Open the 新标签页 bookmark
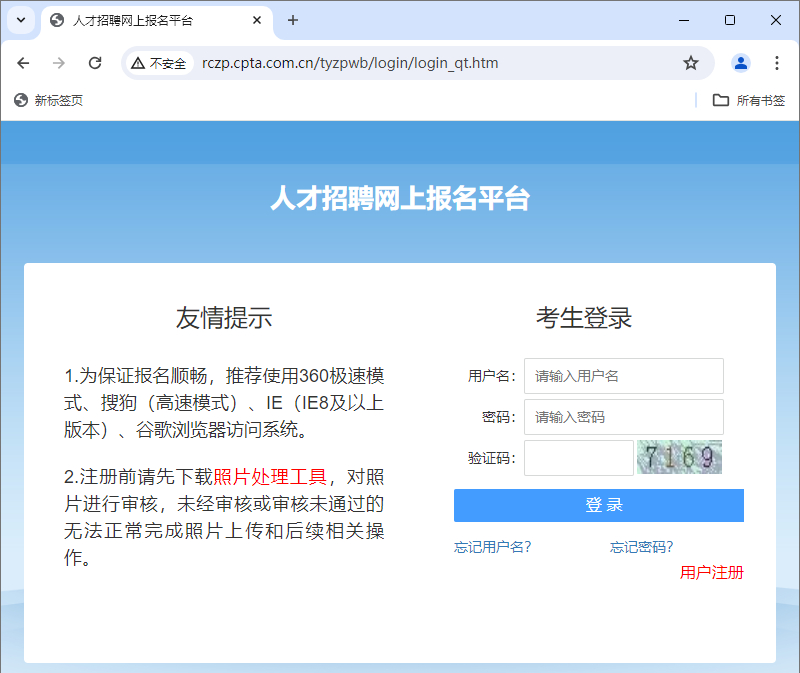 point(49,101)
